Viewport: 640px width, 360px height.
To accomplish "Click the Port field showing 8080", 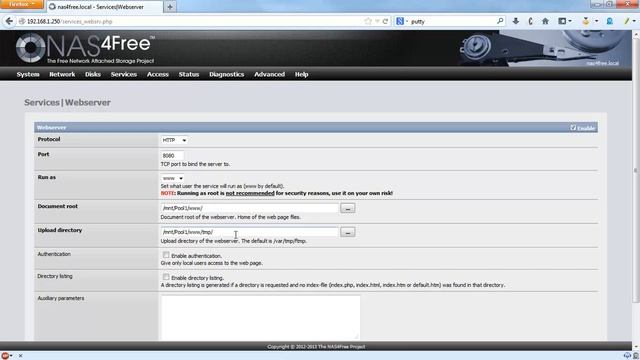I will tap(172, 156).
